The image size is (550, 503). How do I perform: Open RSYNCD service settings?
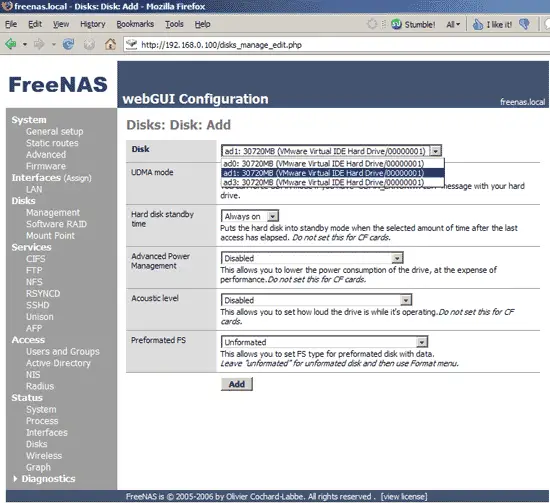(43, 294)
